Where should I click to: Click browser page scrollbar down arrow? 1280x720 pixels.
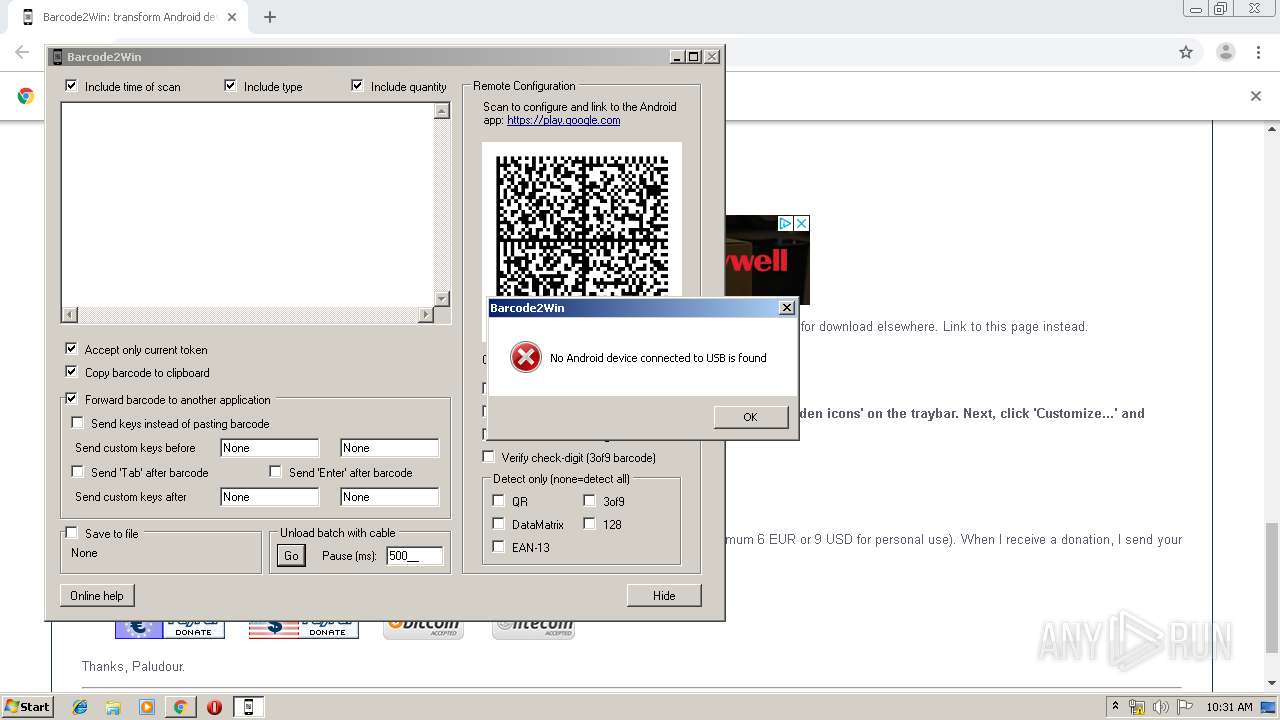point(1272,683)
